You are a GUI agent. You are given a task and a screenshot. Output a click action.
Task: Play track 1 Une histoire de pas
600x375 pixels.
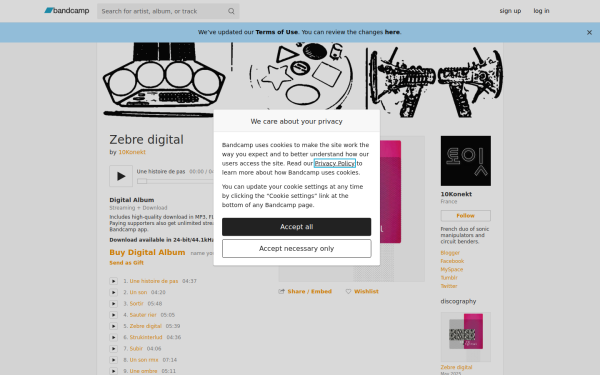(x=114, y=281)
